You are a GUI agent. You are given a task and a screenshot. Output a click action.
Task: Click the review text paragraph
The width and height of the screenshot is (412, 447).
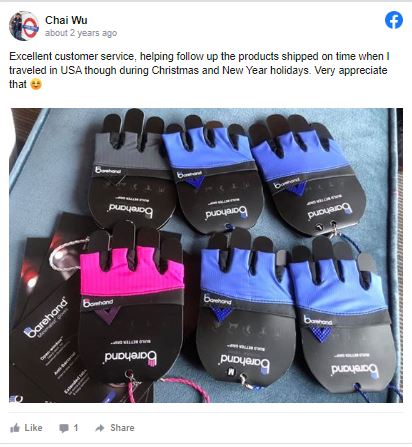tap(199, 70)
